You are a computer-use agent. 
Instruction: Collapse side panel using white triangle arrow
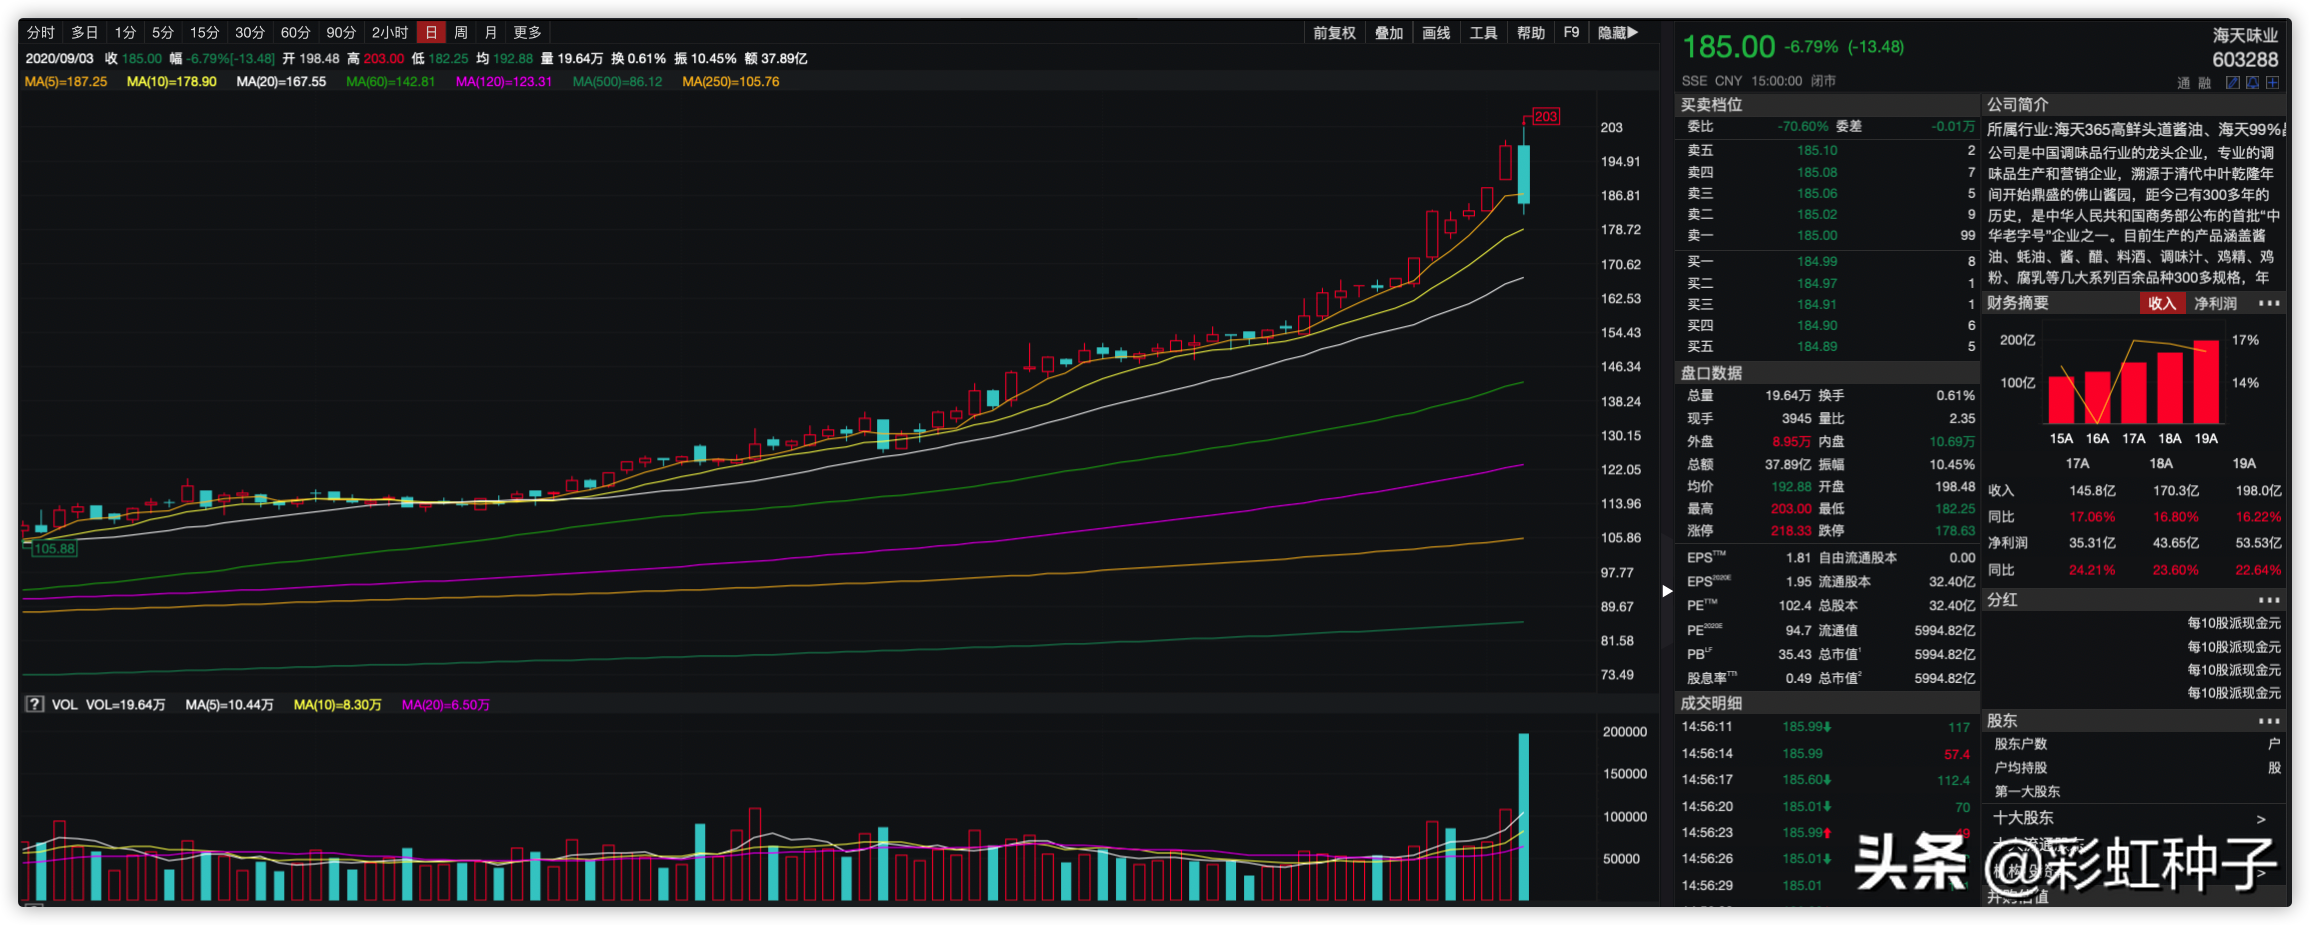click(x=1667, y=591)
